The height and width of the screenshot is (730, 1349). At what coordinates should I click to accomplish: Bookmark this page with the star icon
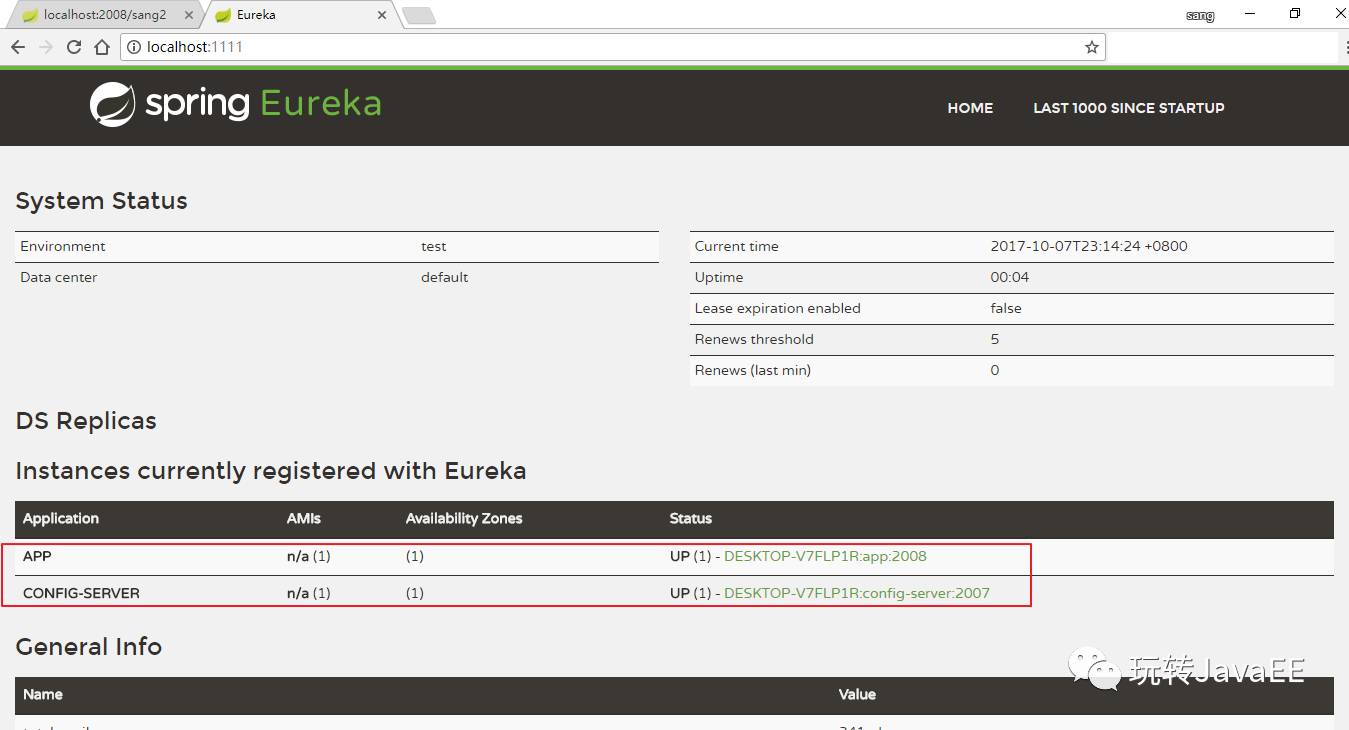pyautogui.click(x=1091, y=47)
